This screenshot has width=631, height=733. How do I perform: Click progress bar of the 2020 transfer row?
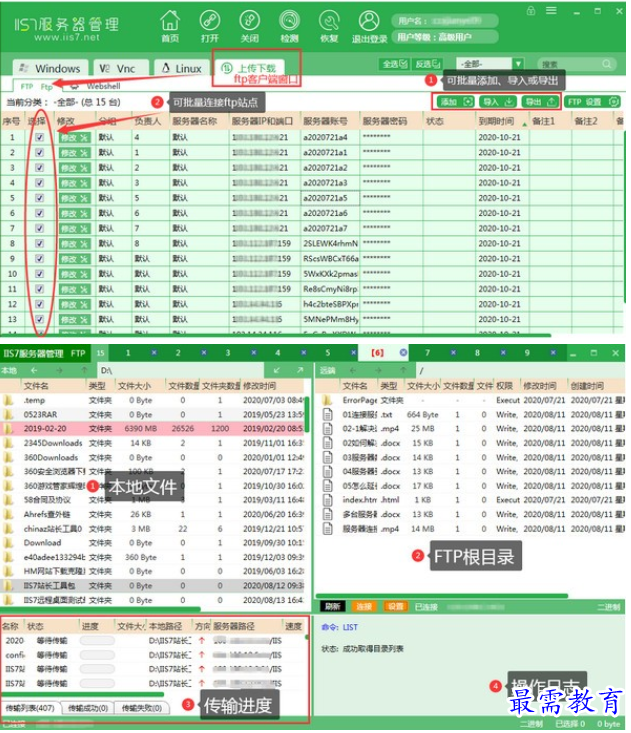click(97, 640)
